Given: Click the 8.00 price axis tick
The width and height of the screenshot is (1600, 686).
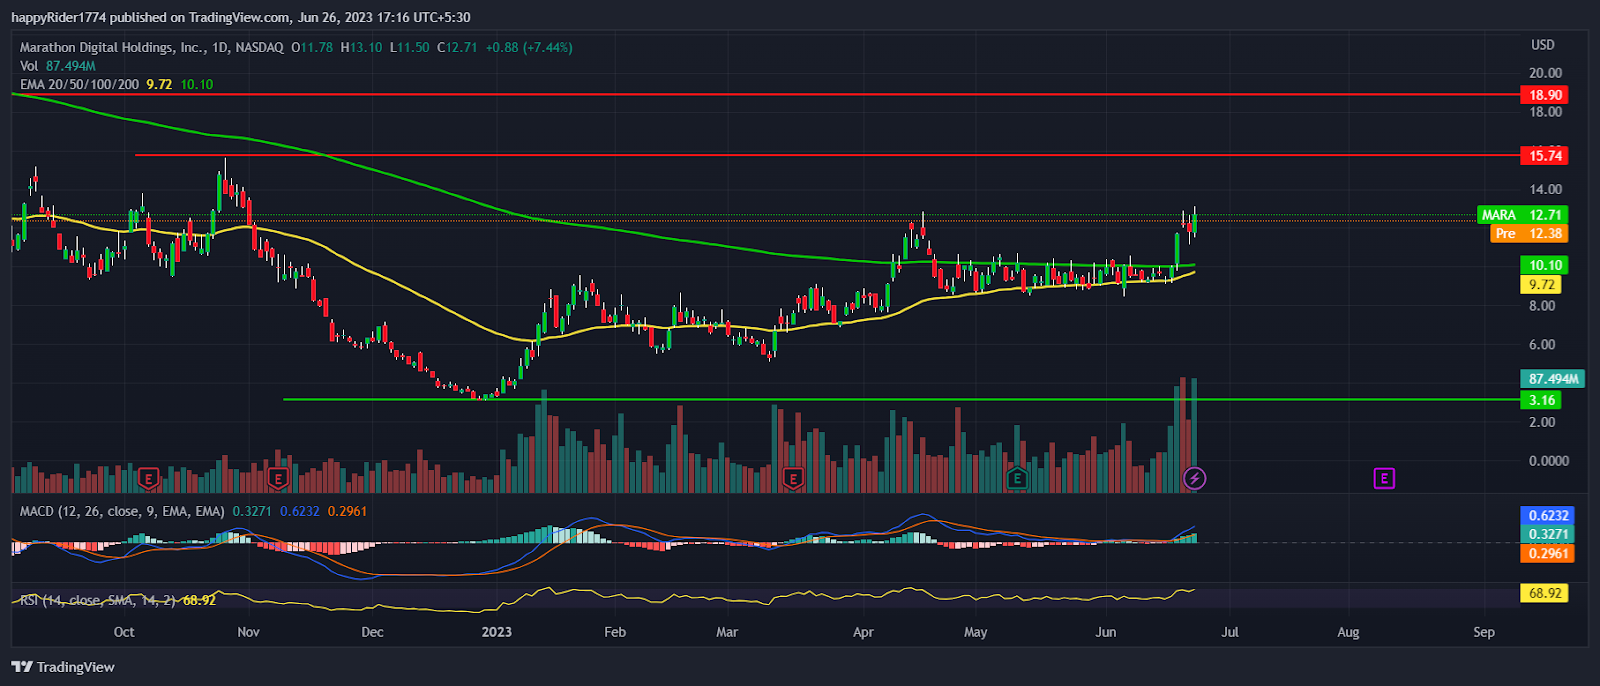Looking at the screenshot, I should [x=1542, y=306].
